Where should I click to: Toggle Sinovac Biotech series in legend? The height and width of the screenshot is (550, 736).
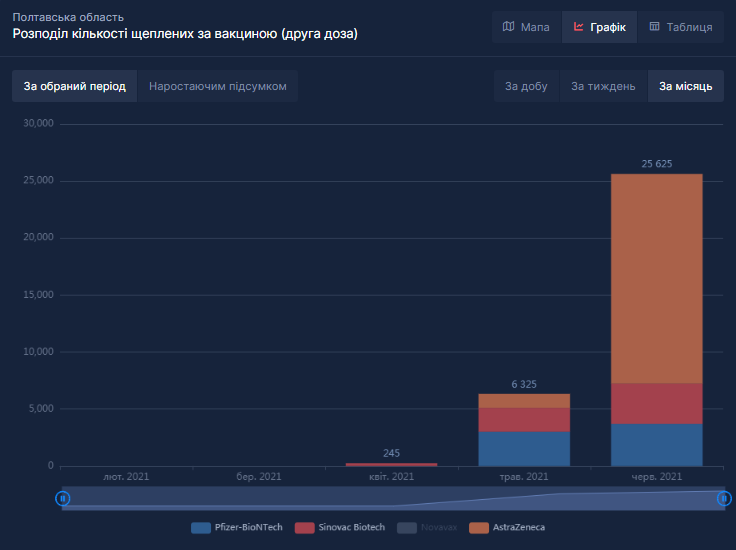(340, 527)
